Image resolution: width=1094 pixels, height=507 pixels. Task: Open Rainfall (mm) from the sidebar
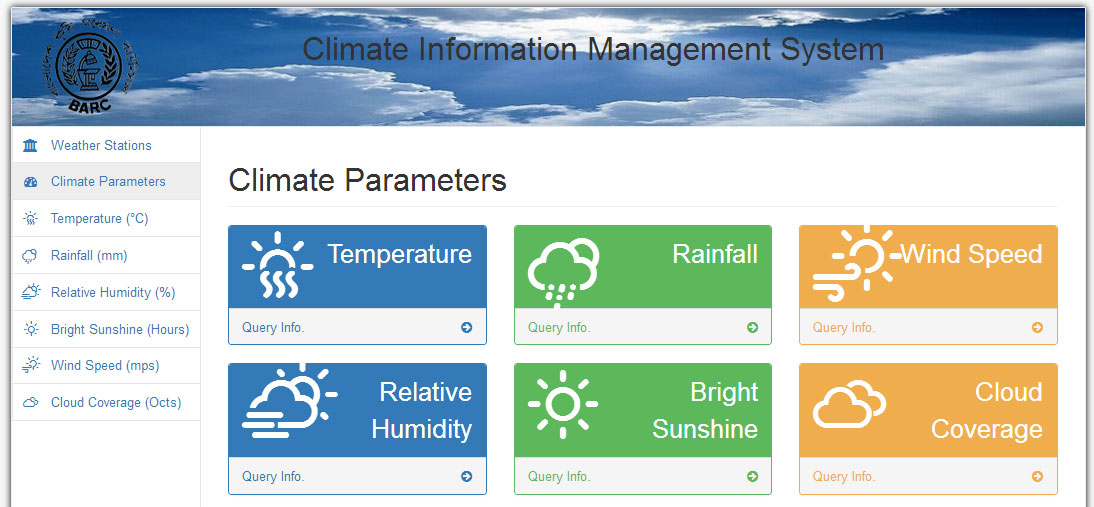coord(89,256)
